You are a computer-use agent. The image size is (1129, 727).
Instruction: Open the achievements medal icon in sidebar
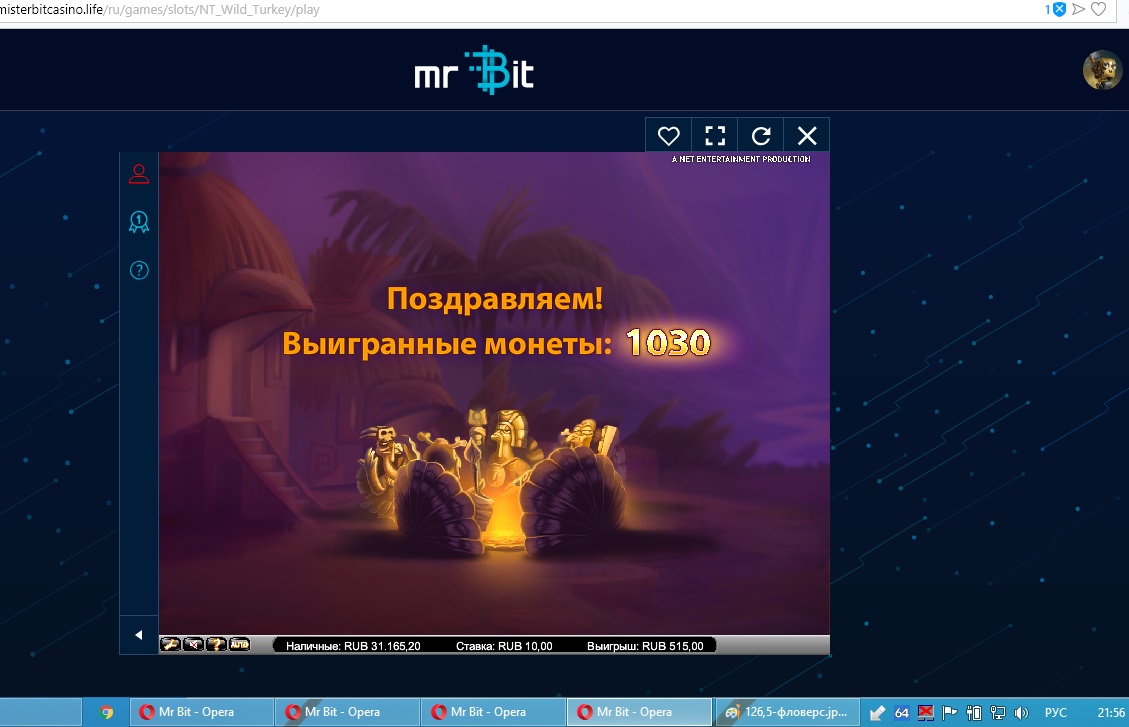click(139, 222)
